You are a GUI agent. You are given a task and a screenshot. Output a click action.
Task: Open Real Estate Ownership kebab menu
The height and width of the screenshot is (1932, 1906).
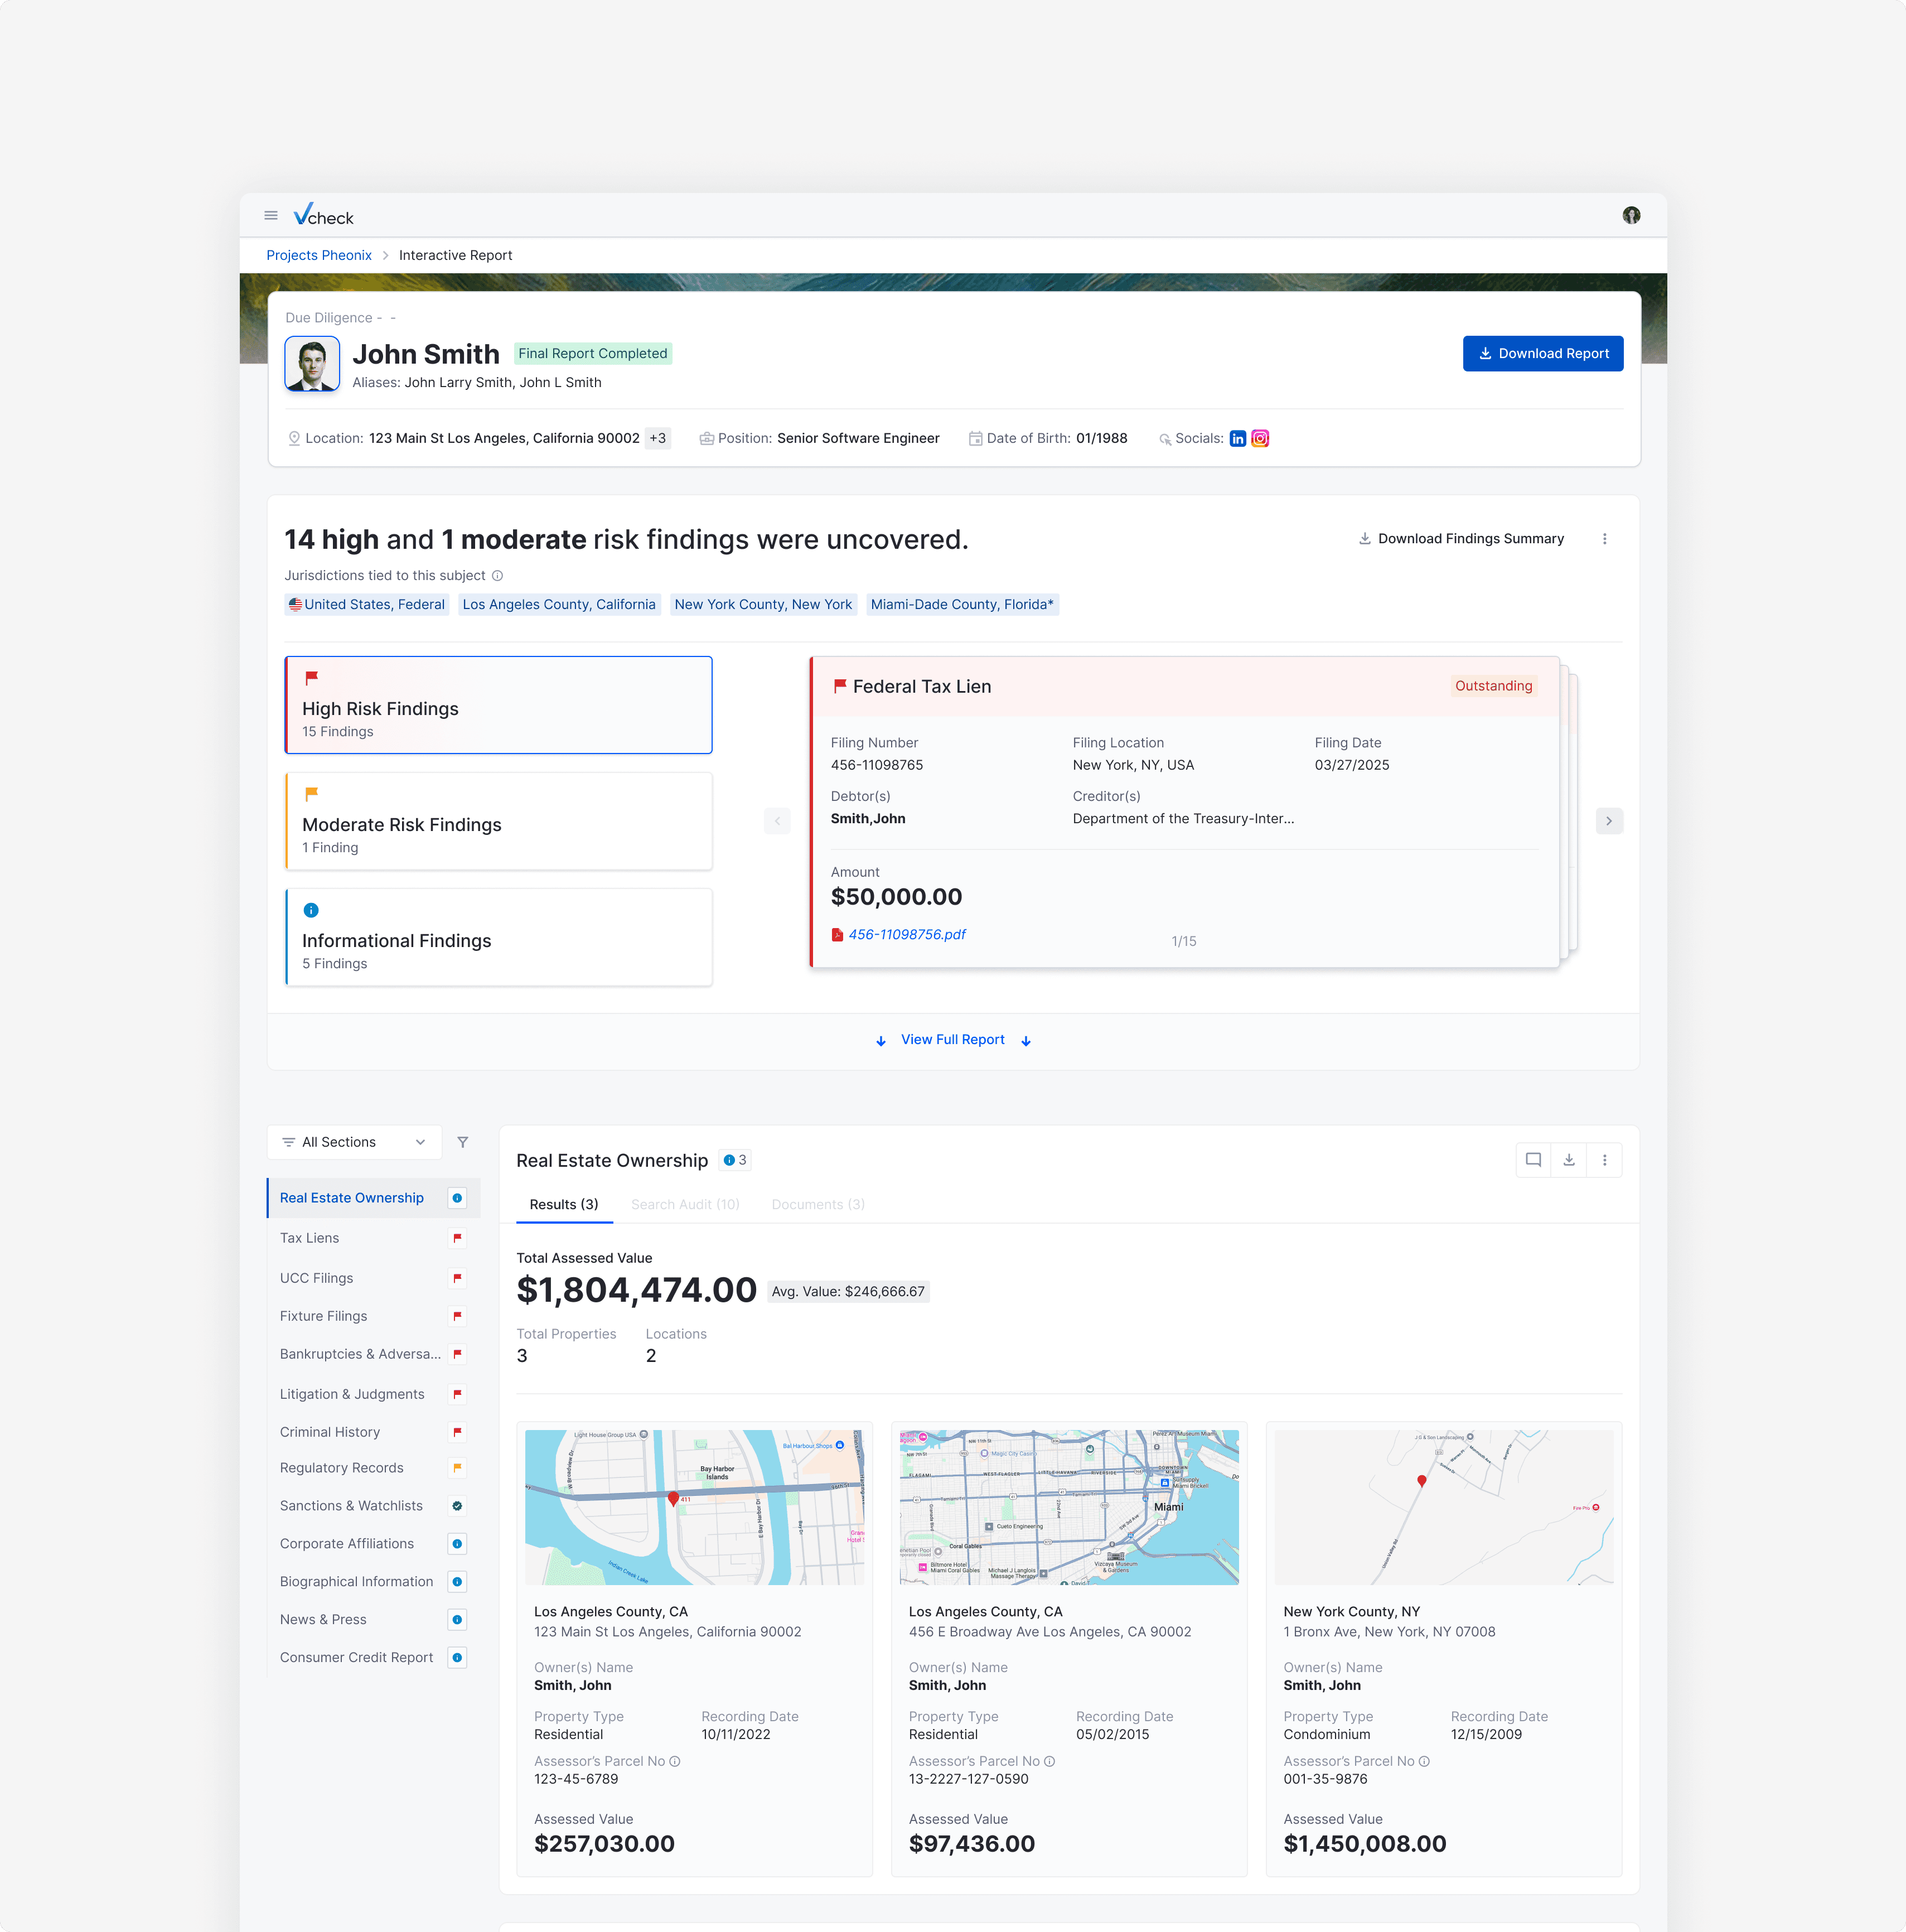(x=1604, y=1160)
